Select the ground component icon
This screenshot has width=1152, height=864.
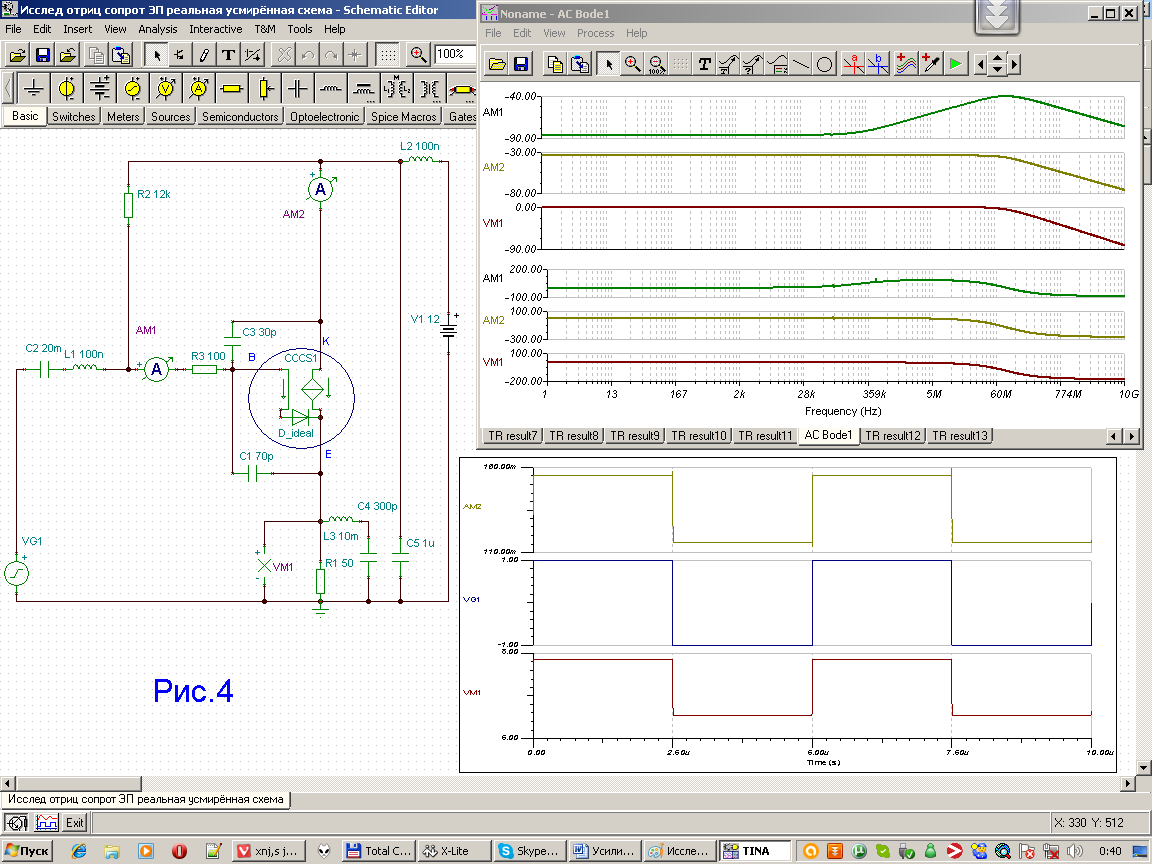pyautogui.click(x=33, y=89)
